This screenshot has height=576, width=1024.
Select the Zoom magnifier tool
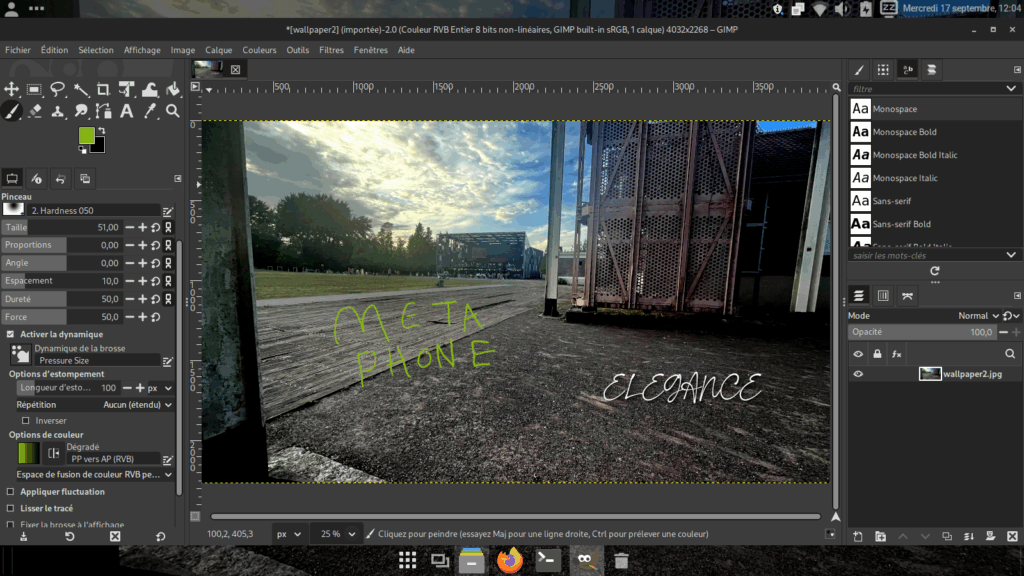(172, 112)
